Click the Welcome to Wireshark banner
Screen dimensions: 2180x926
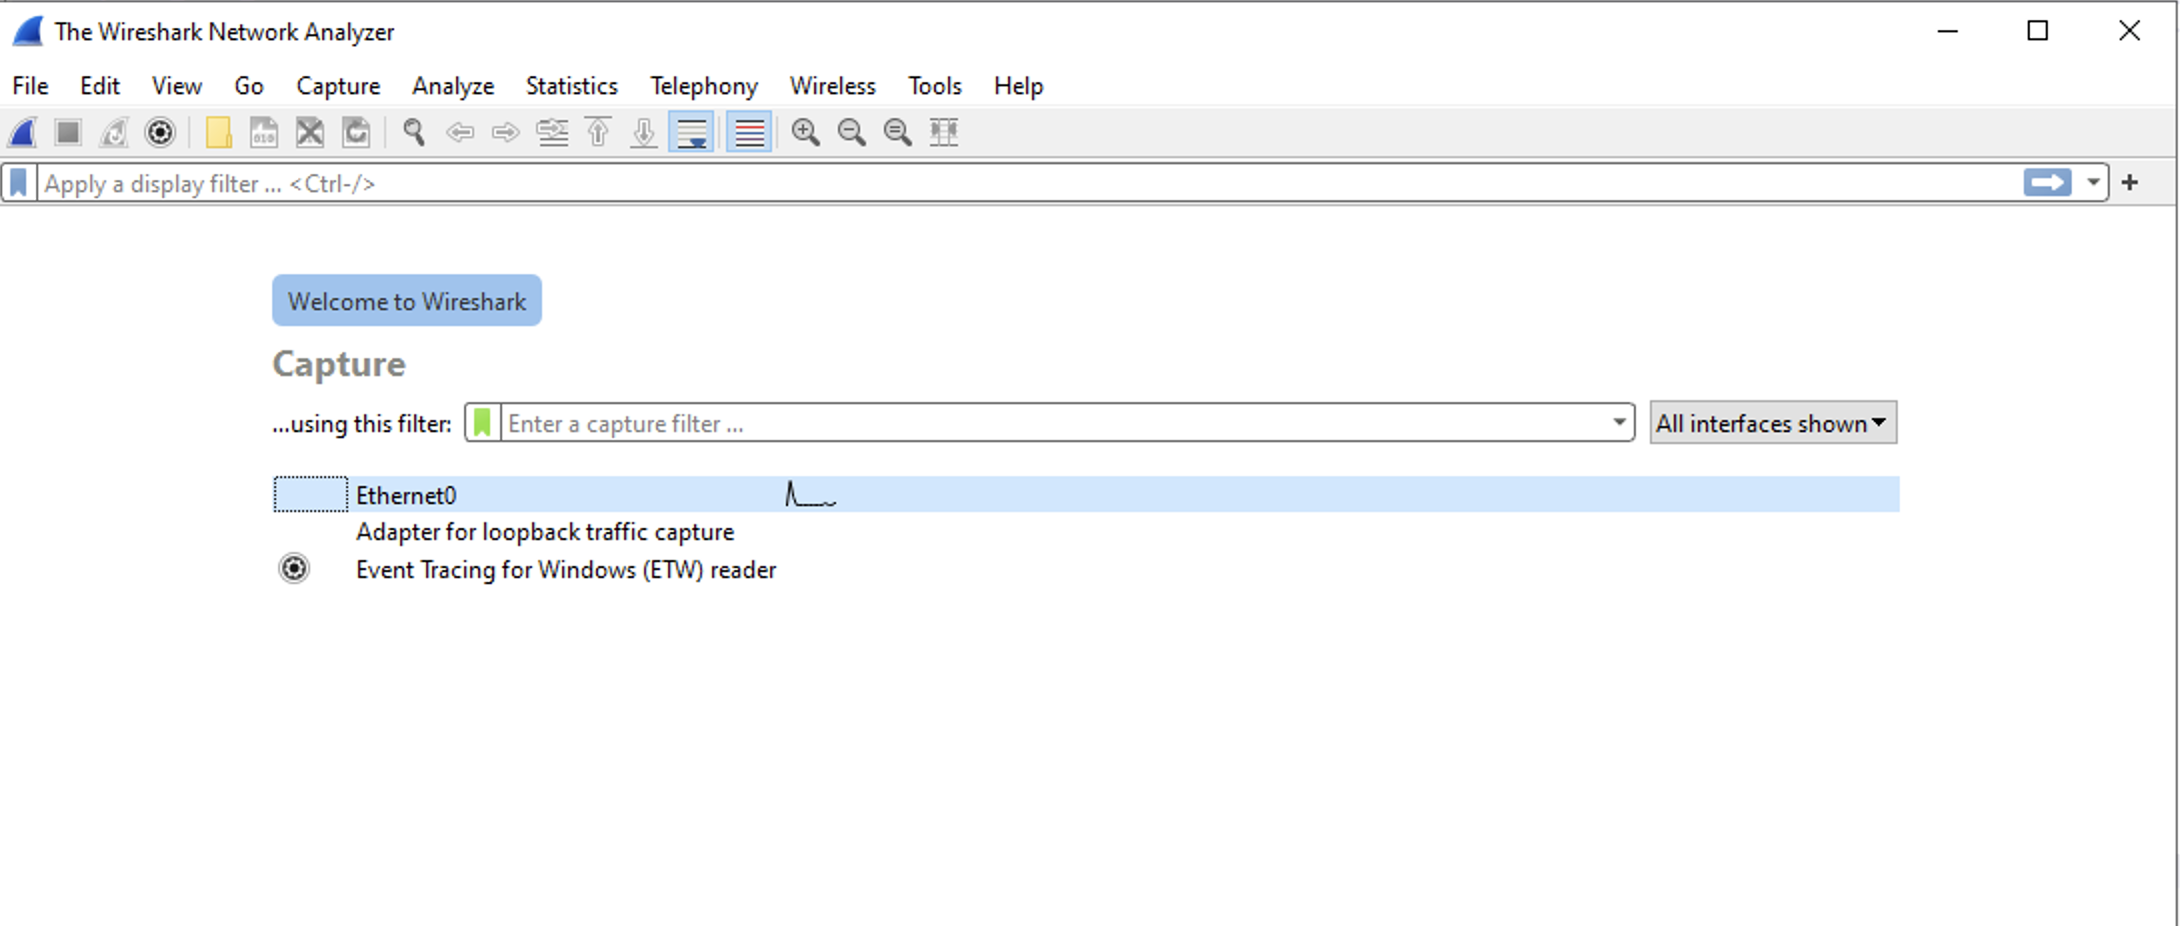[x=407, y=301]
